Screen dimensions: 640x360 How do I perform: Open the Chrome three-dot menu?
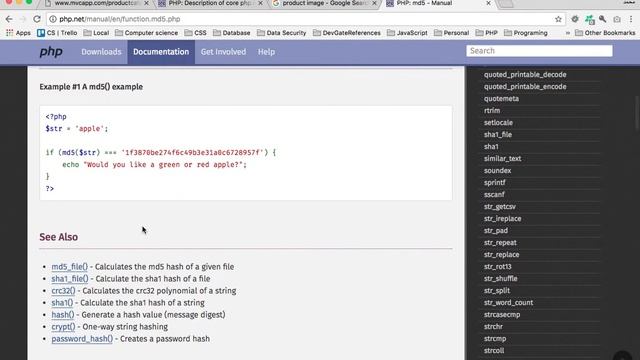click(x=631, y=19)
